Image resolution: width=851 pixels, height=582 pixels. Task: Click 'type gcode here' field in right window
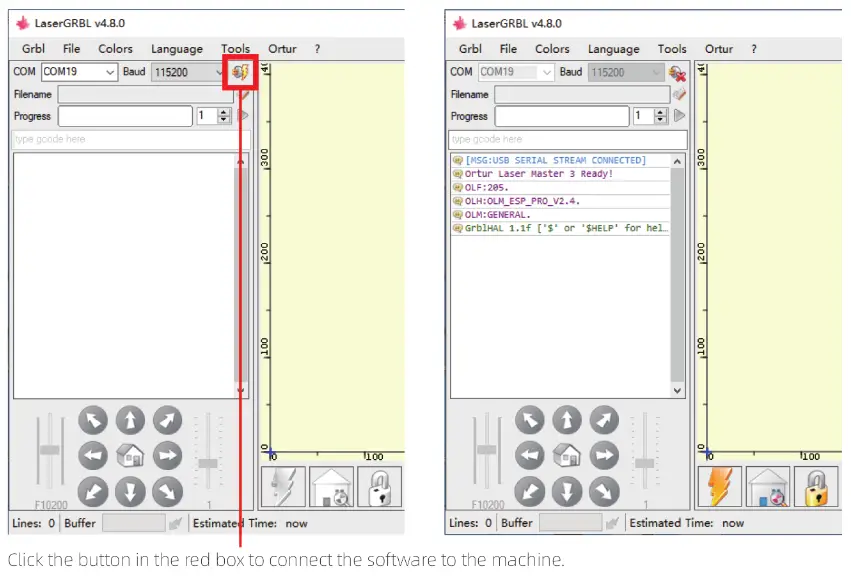pos(568,139)
